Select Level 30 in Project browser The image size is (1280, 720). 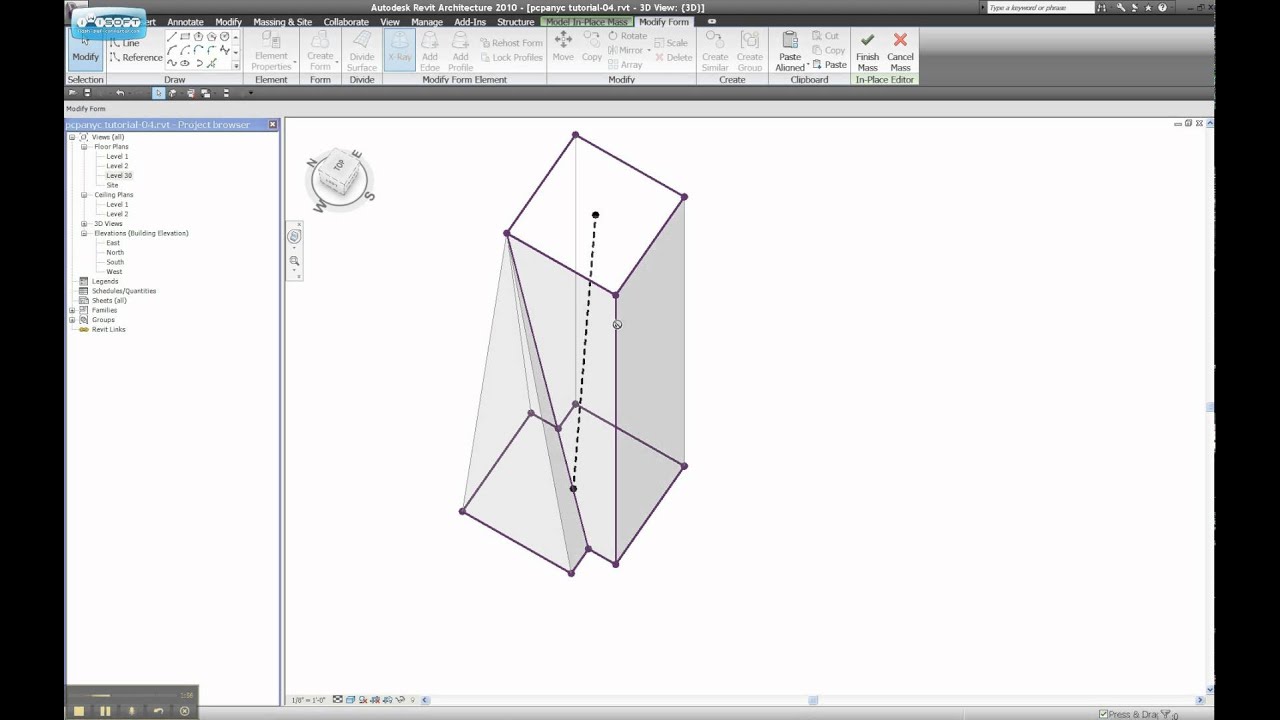pyautogui.click(x=119, y=175)
